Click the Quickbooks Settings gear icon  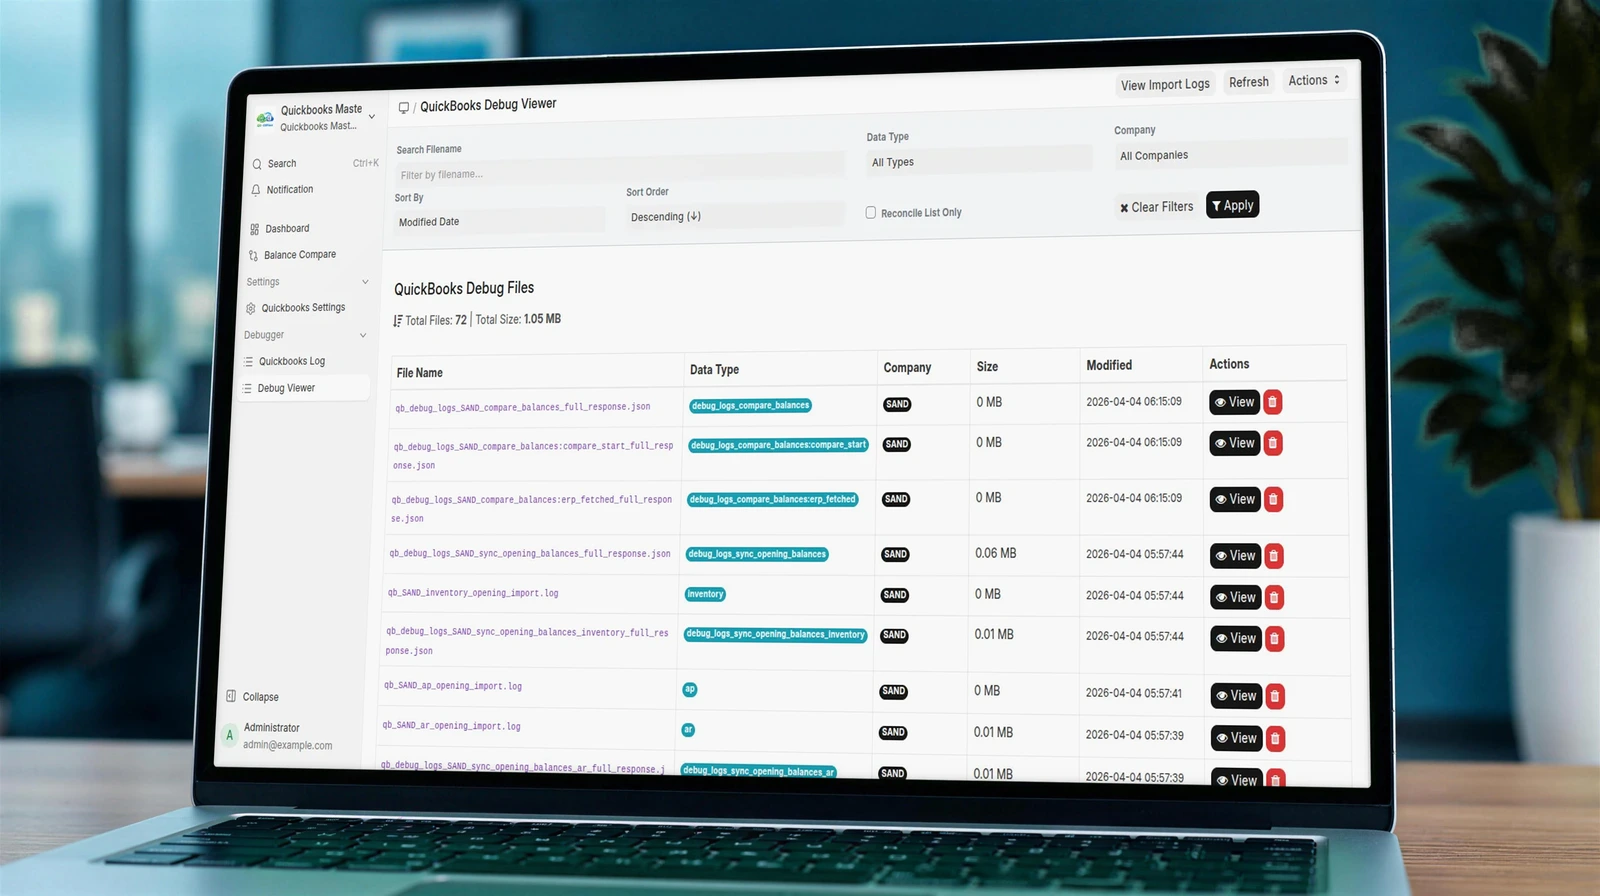pyautogui.click(x=251, y=308)
